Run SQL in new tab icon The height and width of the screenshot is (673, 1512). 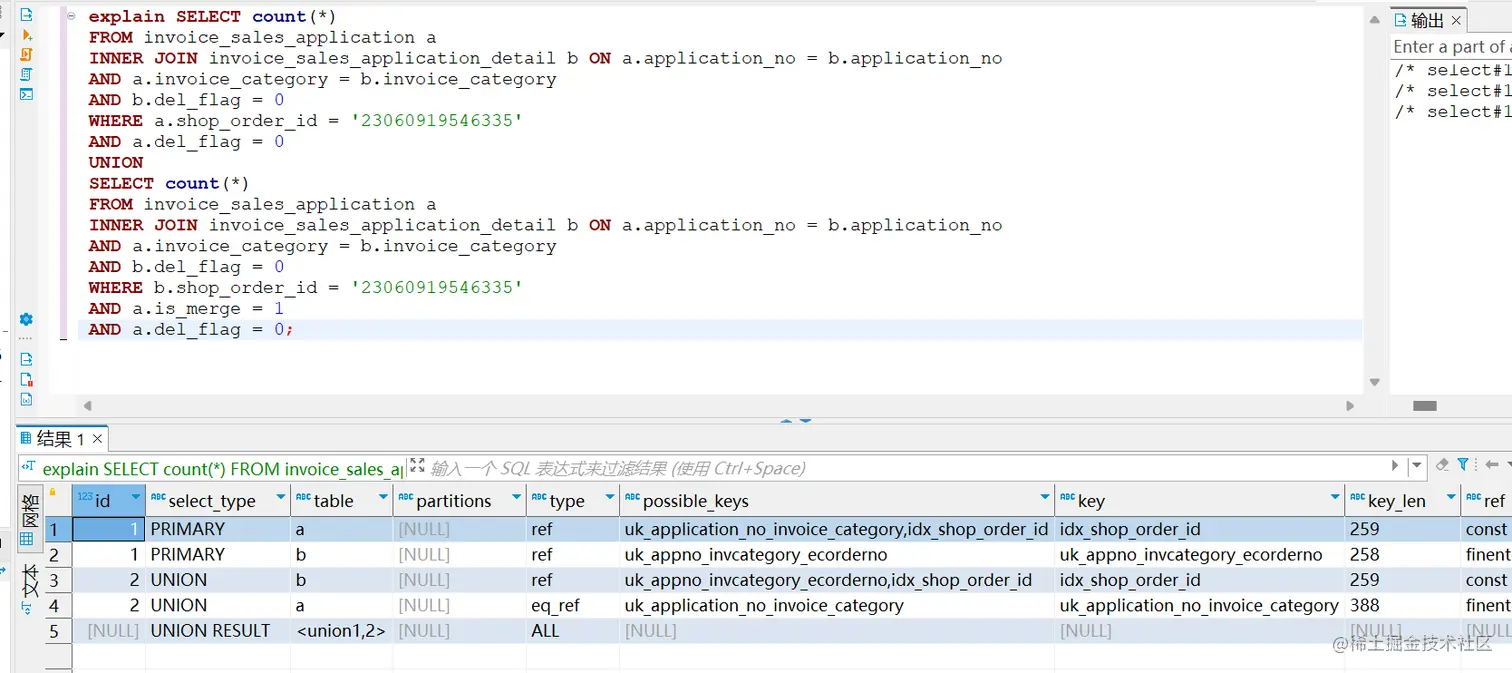[x=27, y=35]
